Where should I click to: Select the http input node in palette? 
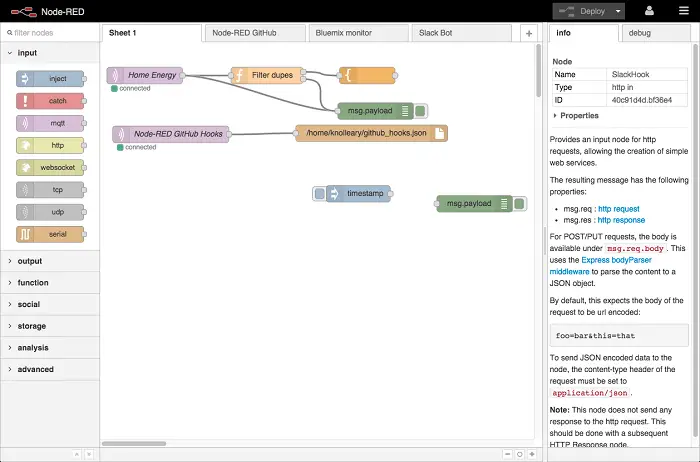(x=50, y=145)
